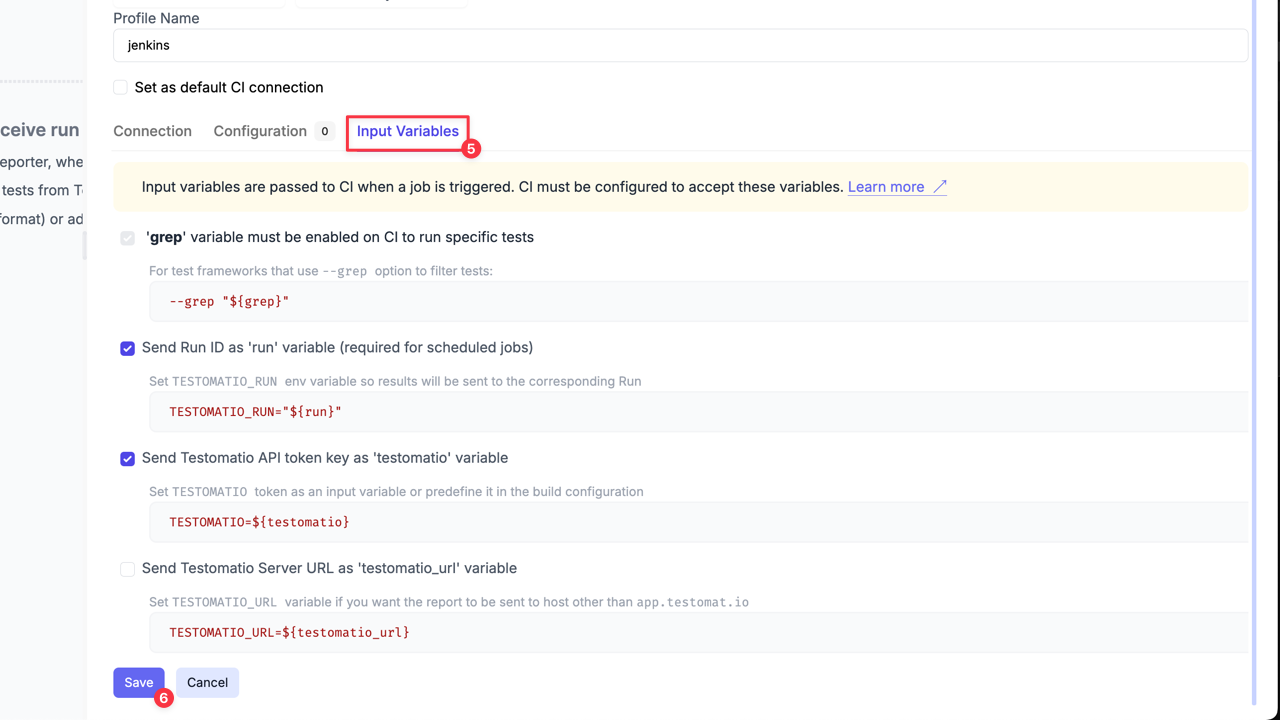Click the TESTOMATIO_URL=${testomatio_url} code block
Viewport: 1280px width, 720px height.
pos(289,632)
